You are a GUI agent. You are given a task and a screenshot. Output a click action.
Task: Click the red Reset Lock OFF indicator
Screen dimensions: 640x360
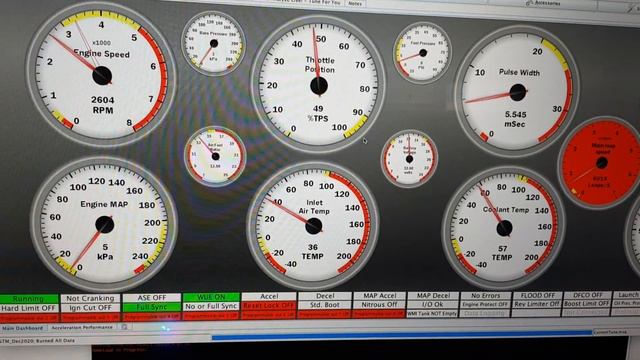269,306
